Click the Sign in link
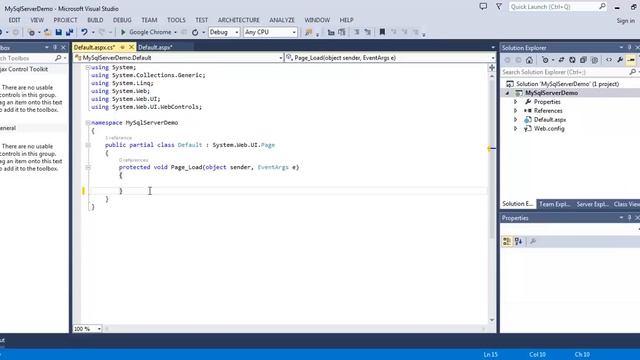 [625, 20]
